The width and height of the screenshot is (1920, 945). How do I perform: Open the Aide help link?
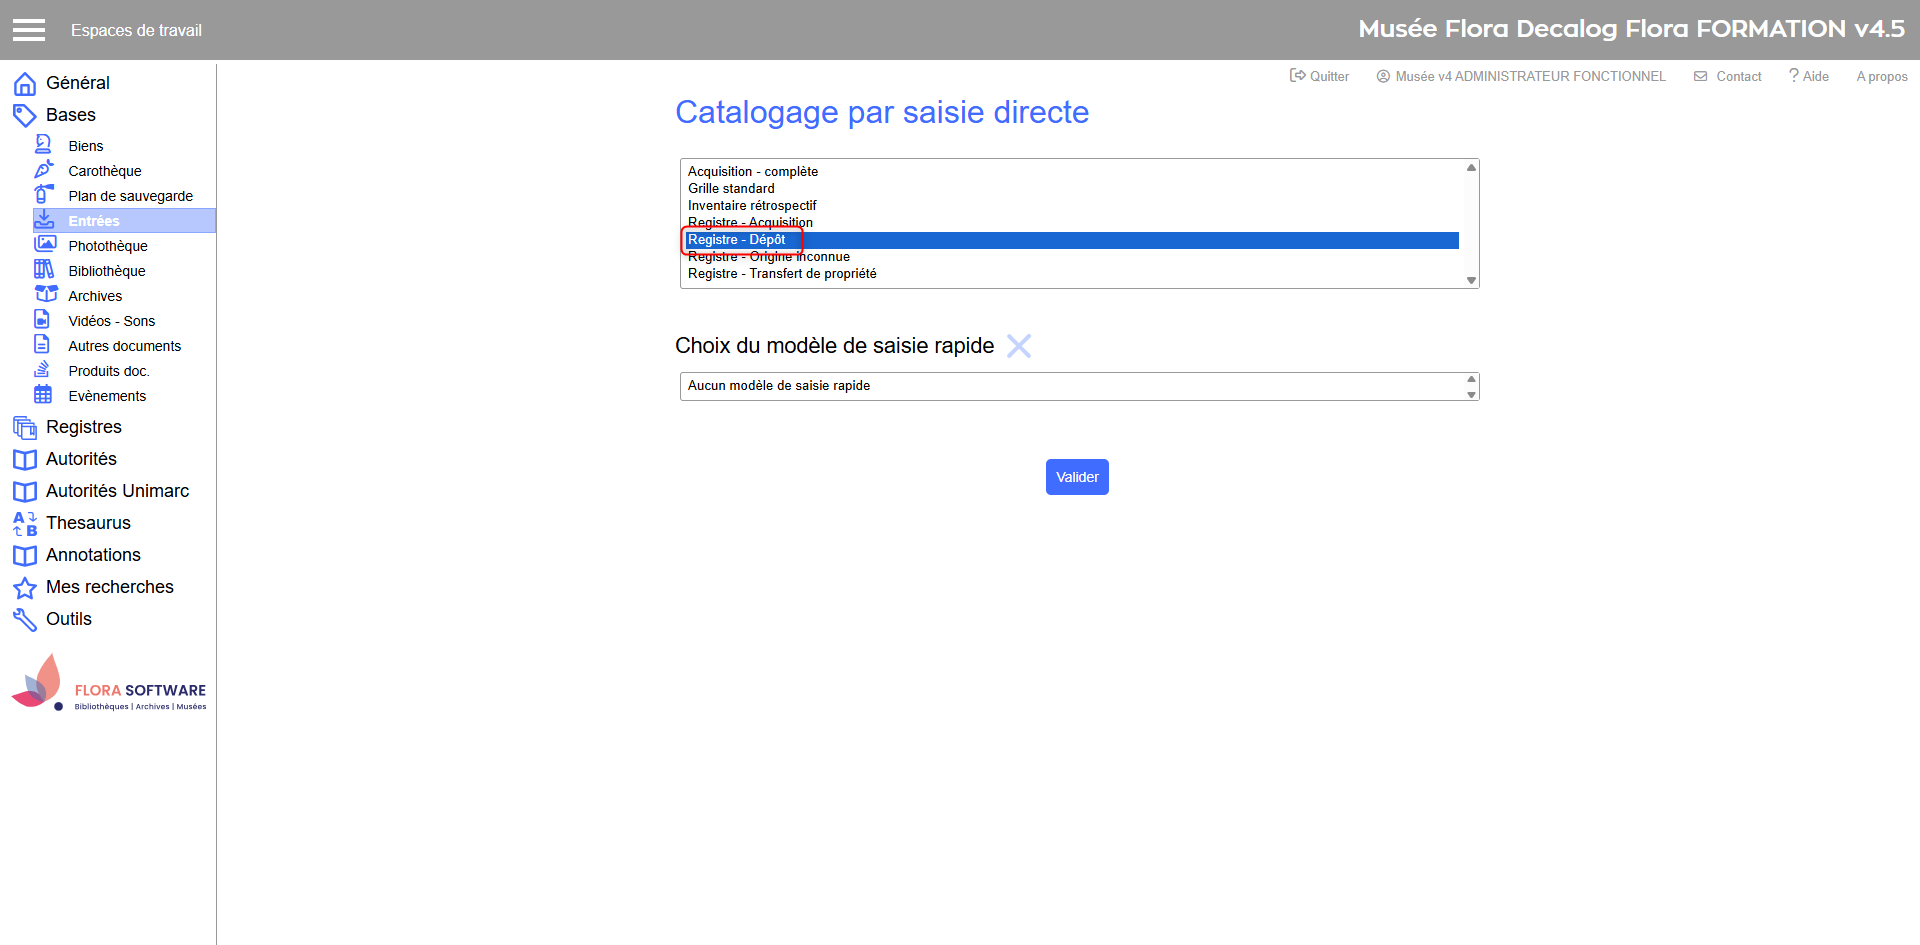pyautogui.click(x=1809, y=76)
